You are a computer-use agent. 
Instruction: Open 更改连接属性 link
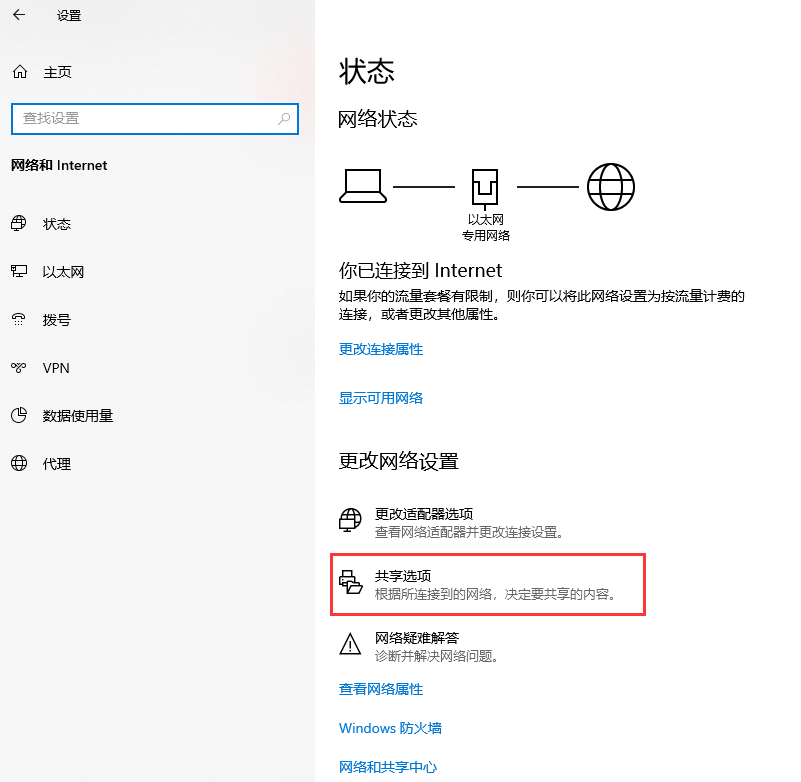click(x=382, y=349)
